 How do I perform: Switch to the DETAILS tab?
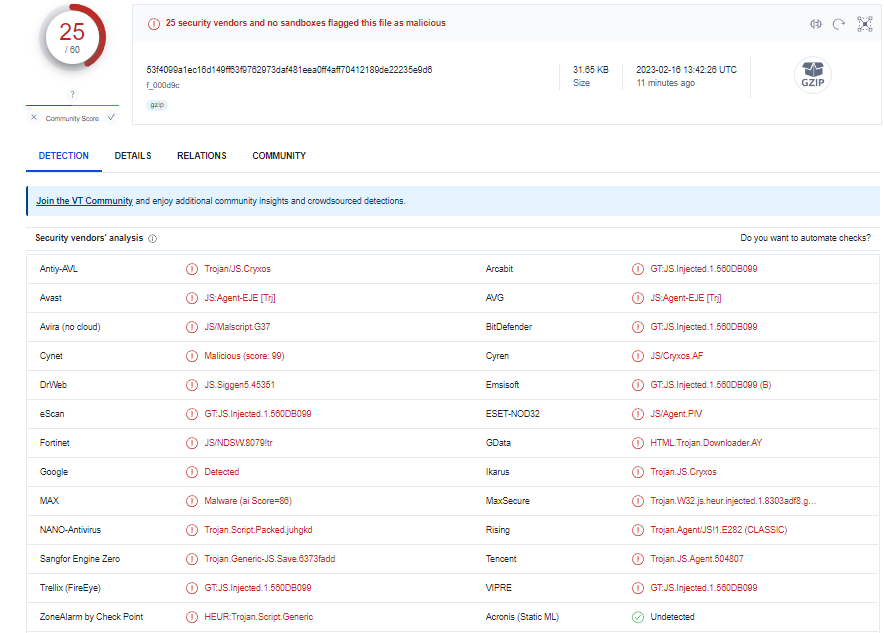click(x=133, y=156)
